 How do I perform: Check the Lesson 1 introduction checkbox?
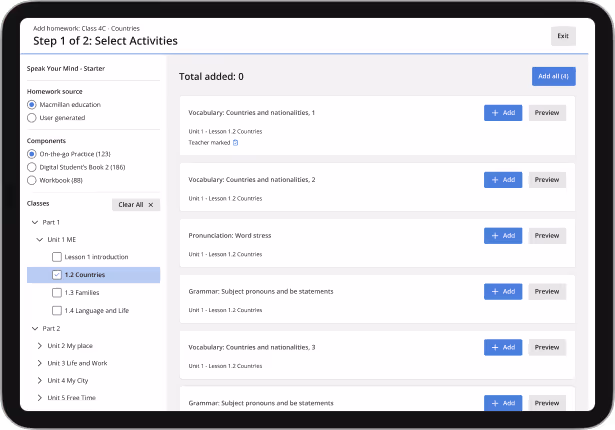point(57,257)
